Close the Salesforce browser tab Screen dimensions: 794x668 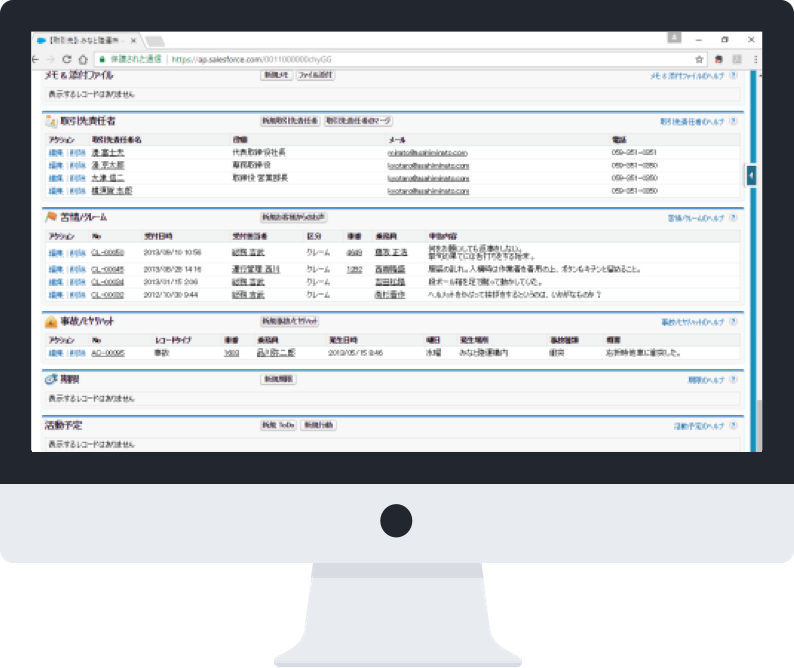tap(134, 41)
